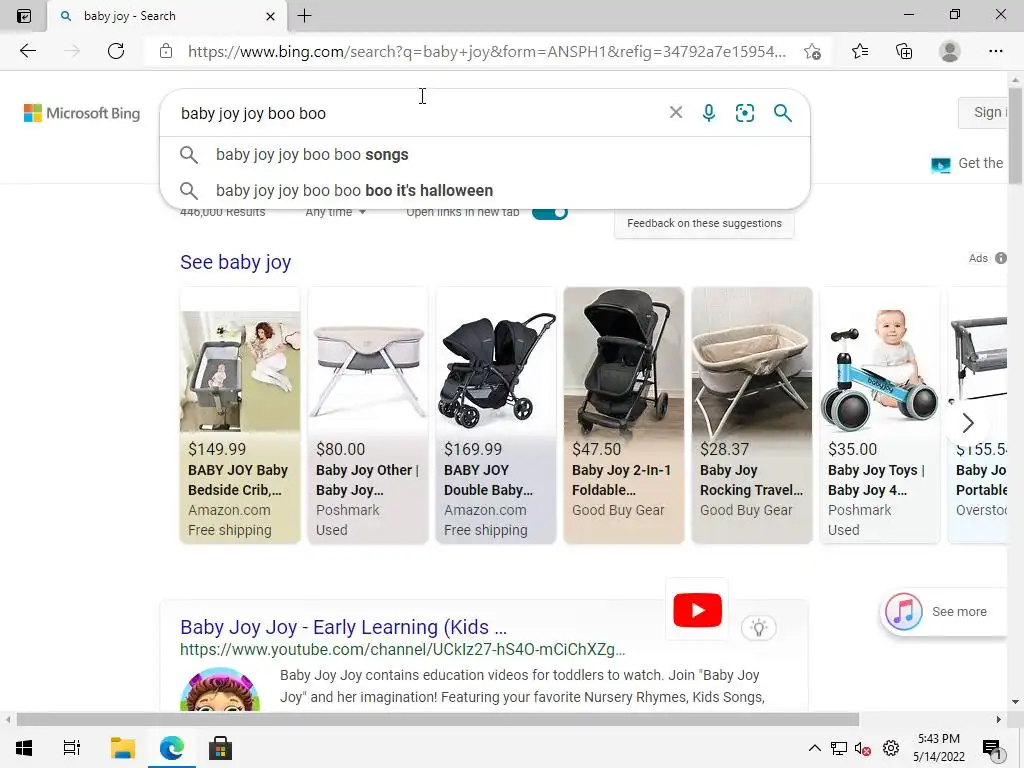Open the $28.37 Rocking Travel product
Image resolution: width=1024 pixels, height=768 pixels.
tap(752, 415)
